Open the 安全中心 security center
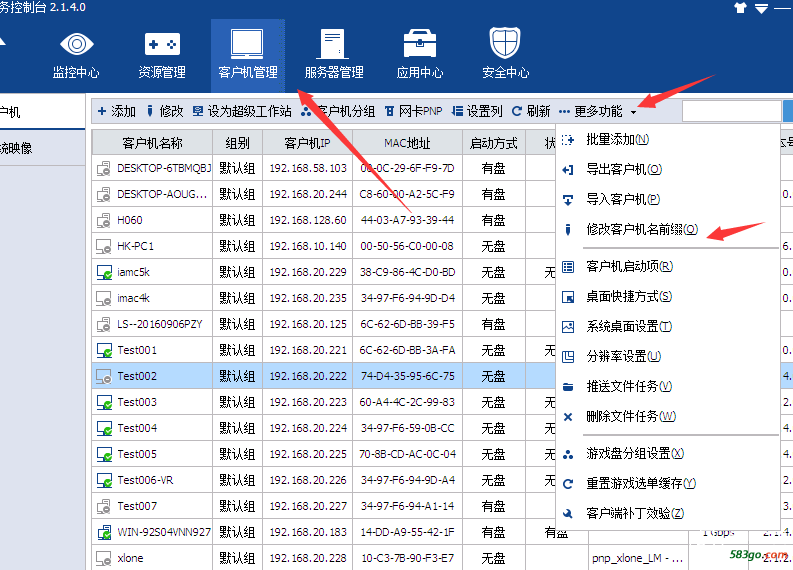Viewport: 793px width, 570px height. (x=505, y=55)
